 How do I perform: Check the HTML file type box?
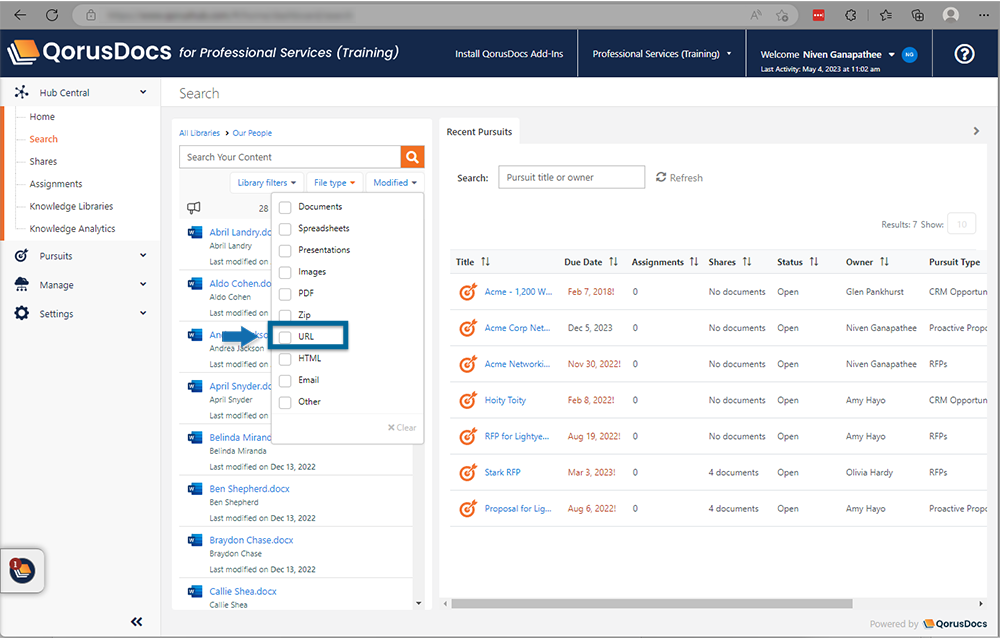(285, 359)
